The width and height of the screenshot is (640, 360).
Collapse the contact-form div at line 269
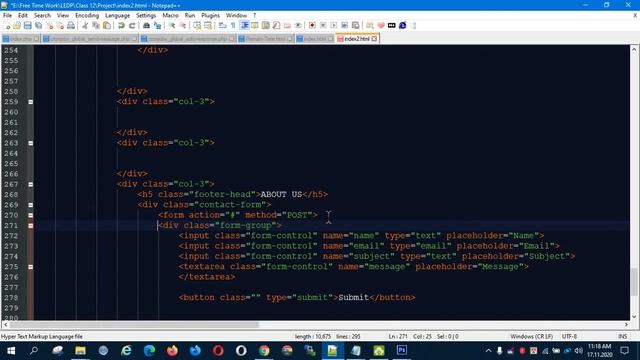31,205
